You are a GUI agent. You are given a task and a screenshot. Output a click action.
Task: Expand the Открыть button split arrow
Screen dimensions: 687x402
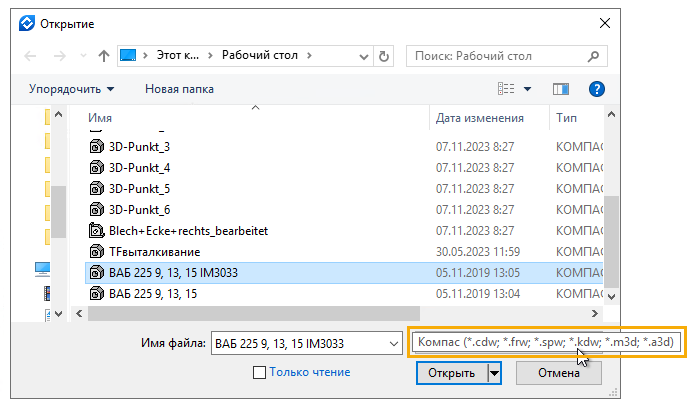(493, 373)
